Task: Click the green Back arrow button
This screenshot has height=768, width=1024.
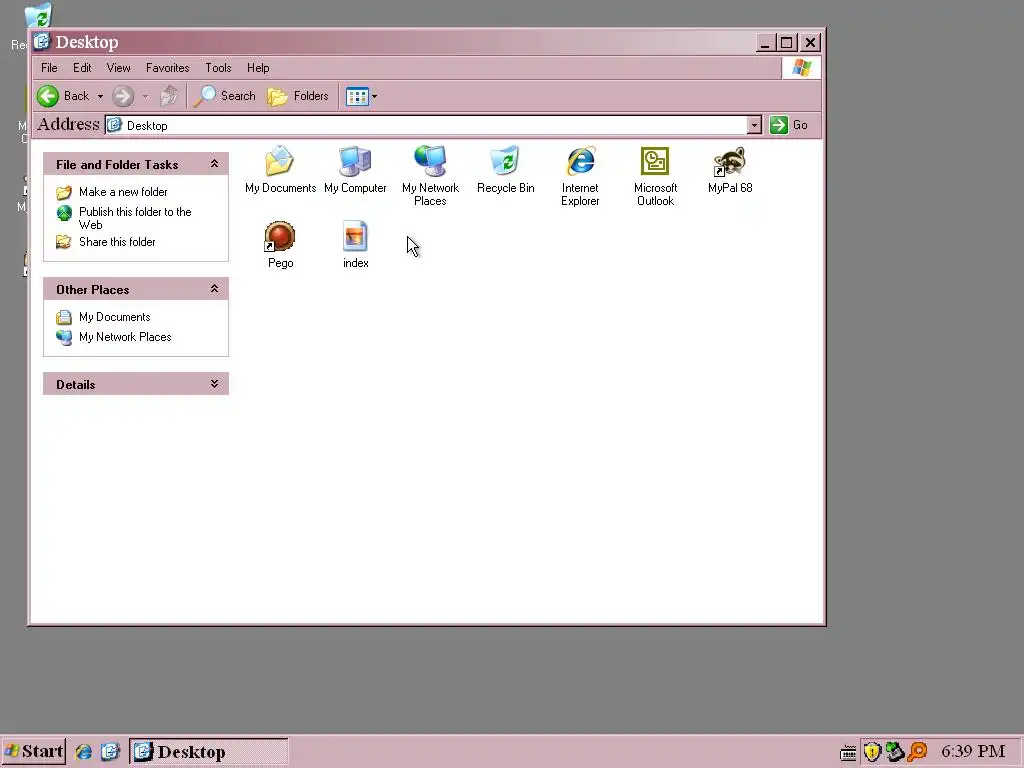Action: (48, 97)
